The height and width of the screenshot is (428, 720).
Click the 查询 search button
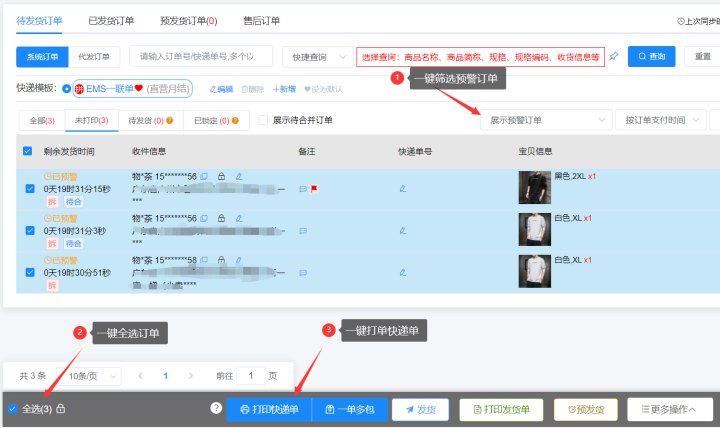[x=652, y=56]
